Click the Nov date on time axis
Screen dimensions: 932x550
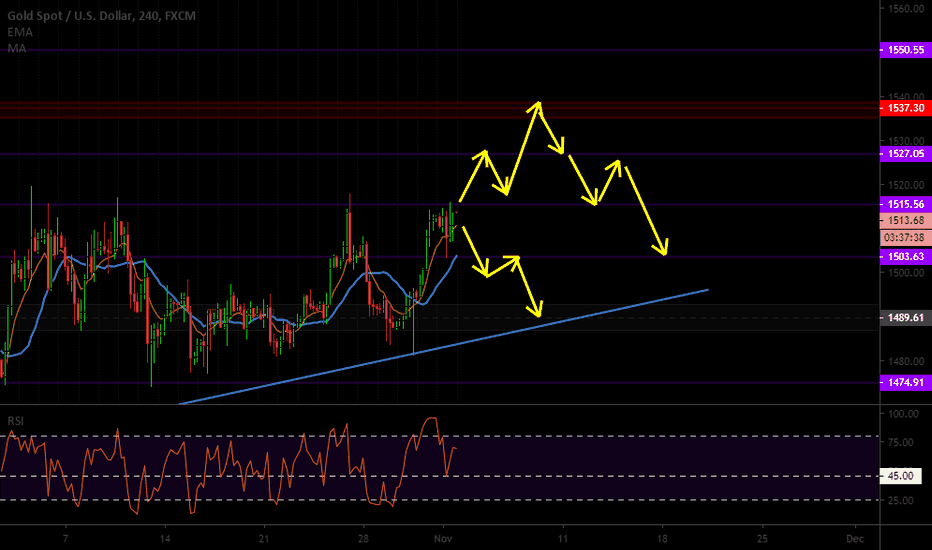[x=443, y=539]
